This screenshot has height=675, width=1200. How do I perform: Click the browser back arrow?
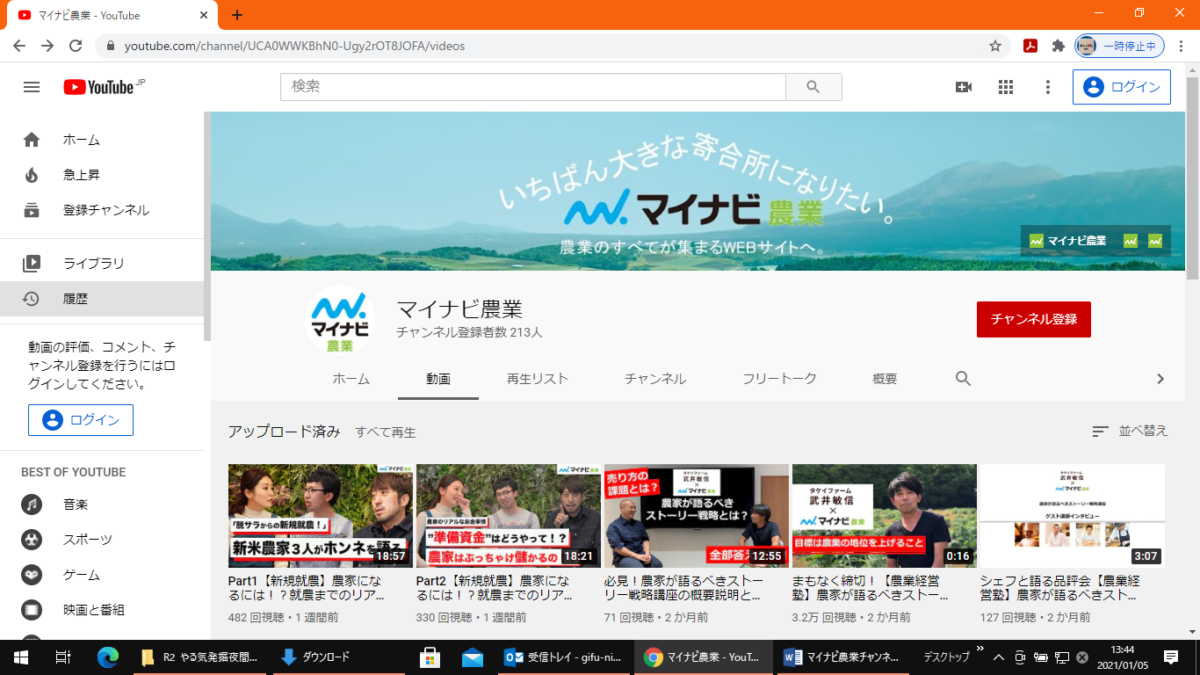(x=20, y=46)
